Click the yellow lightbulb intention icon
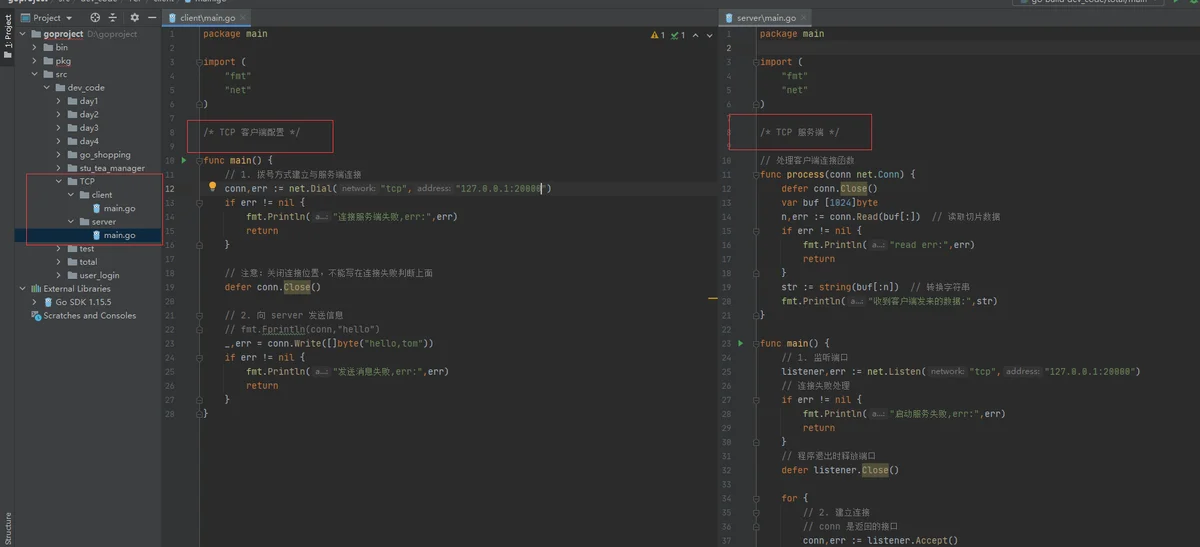 pyautogui.click(x=212, y=187)
